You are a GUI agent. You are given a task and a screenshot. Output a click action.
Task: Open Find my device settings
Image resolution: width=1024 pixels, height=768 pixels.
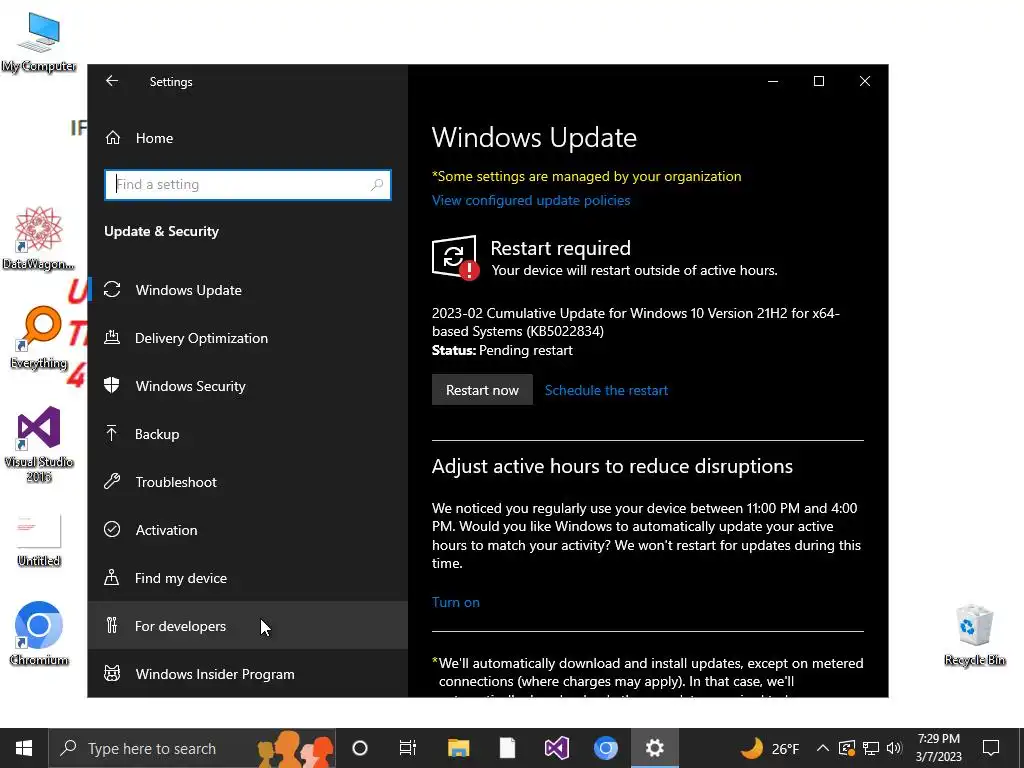coord(248,578)
